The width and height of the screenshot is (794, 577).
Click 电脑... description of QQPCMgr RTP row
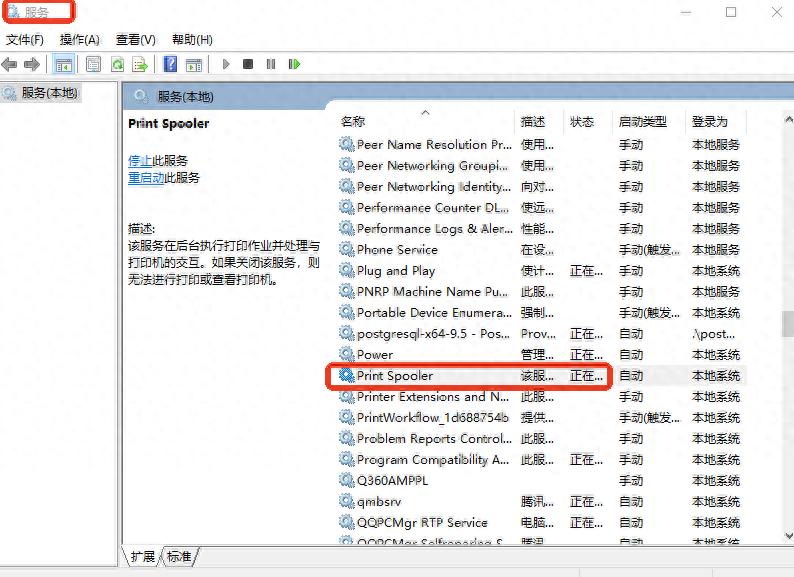[x=537, y=522]
